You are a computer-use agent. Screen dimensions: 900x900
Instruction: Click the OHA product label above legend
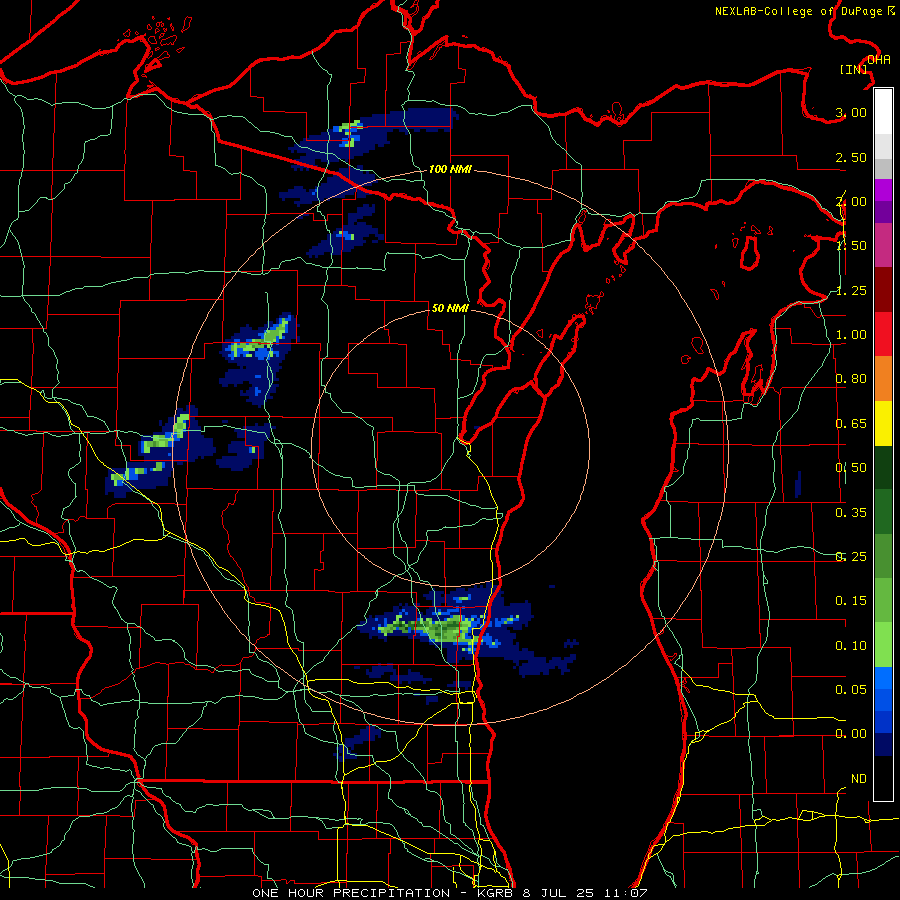879,60
